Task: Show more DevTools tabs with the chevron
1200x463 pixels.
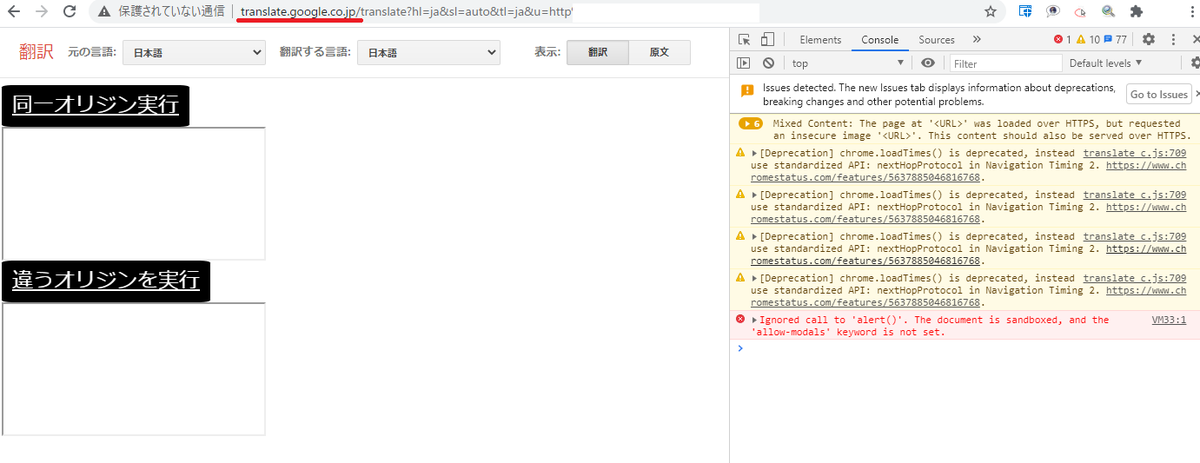Action: point(976,40)
